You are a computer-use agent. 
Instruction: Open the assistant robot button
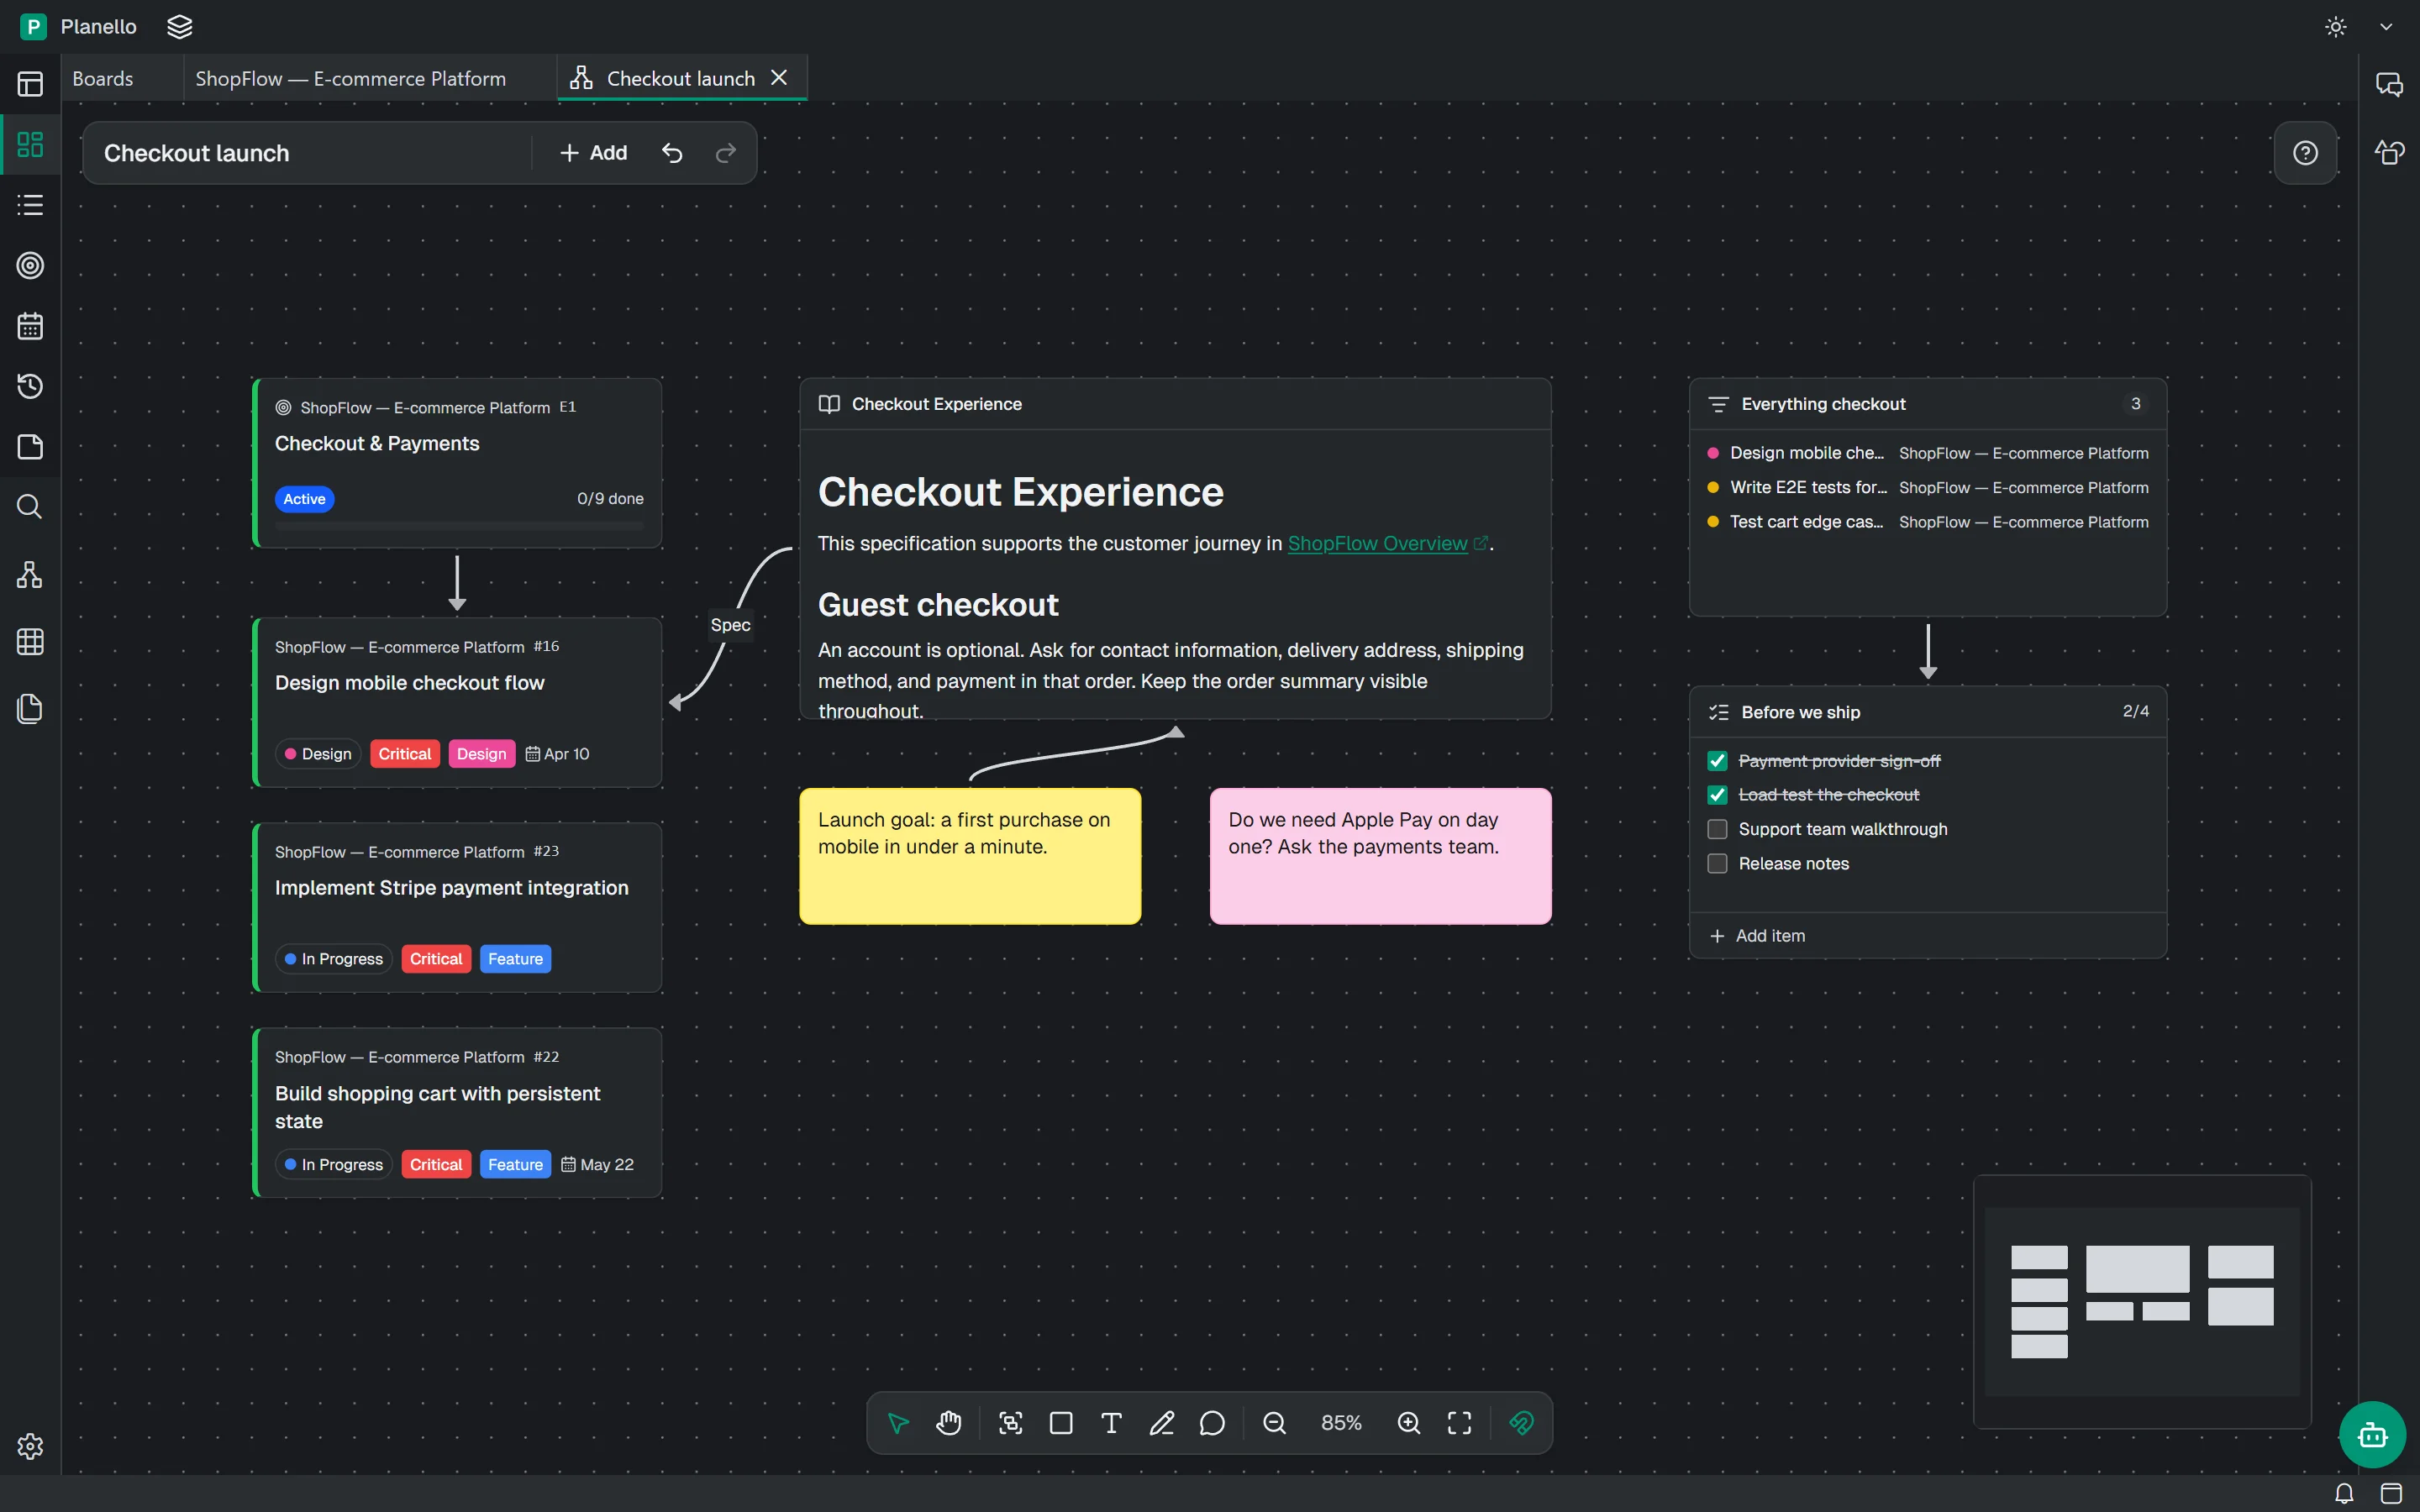(x=2372, y=1435)
